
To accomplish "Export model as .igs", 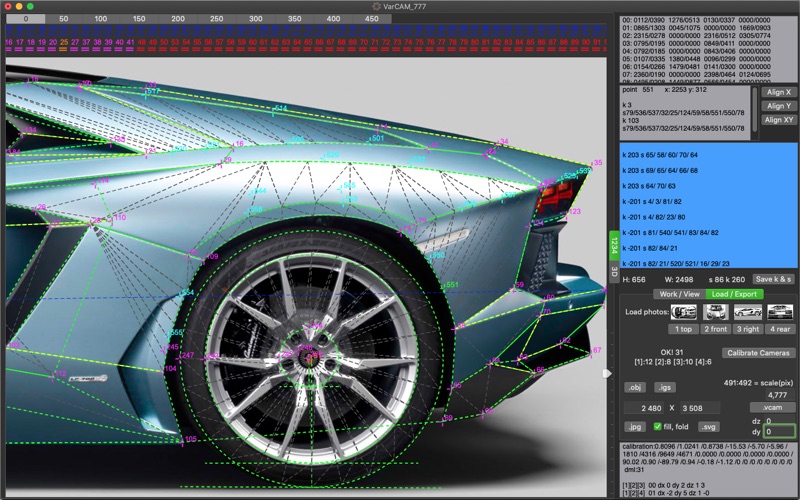I will click(x=665, y=388).
